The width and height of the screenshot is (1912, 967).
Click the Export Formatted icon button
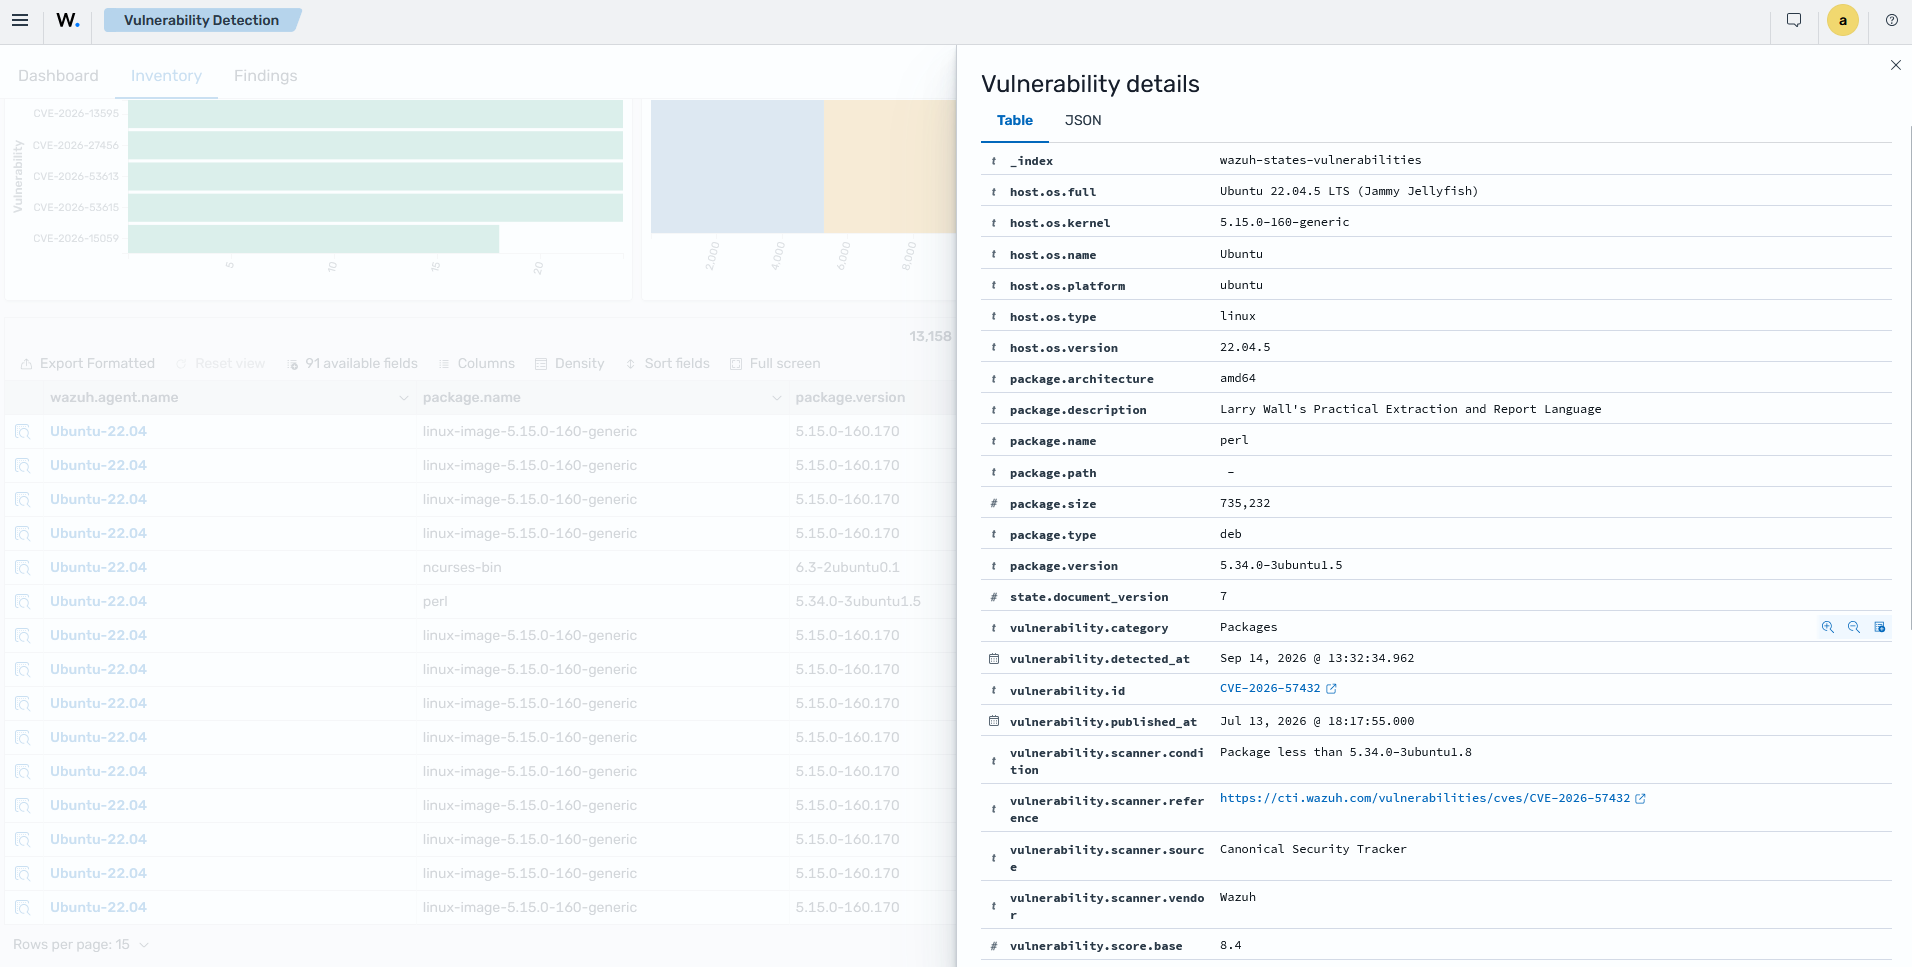[88, 363]
